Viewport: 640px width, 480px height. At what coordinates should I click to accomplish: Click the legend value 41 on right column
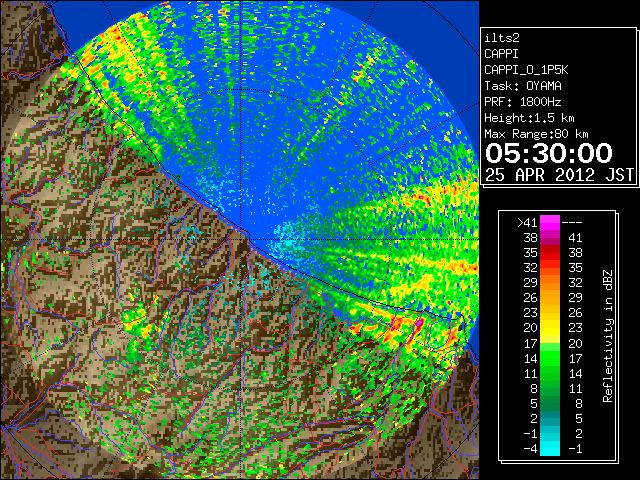[575, 238]
